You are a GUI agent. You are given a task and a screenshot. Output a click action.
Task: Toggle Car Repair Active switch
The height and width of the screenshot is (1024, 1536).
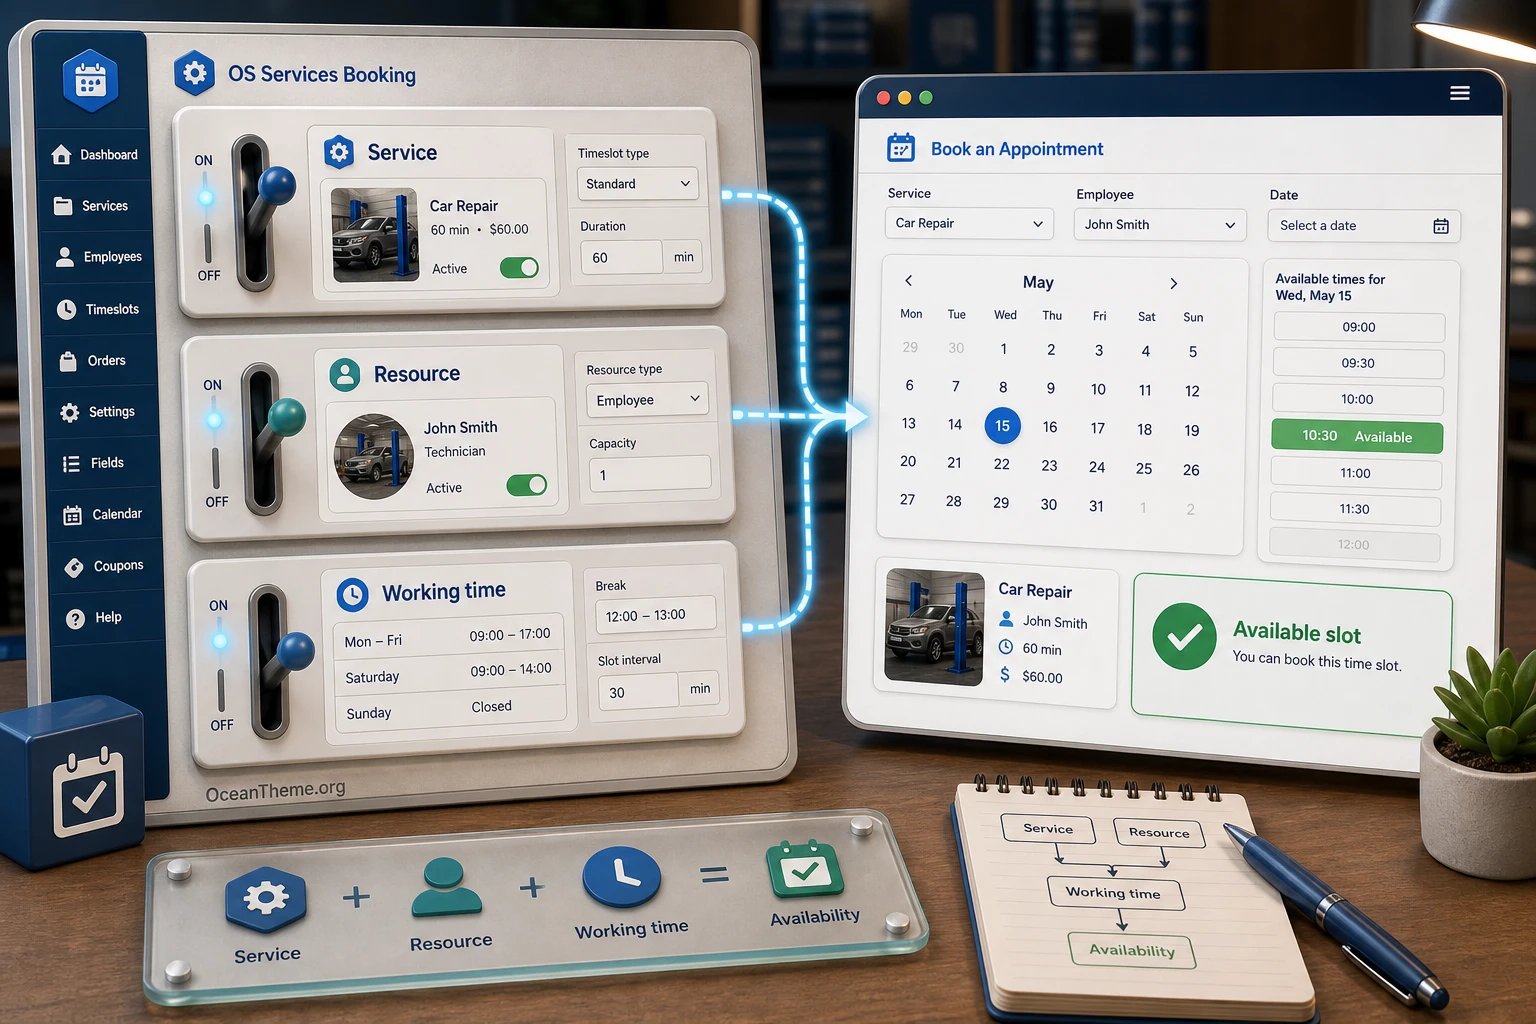point(519,268)
